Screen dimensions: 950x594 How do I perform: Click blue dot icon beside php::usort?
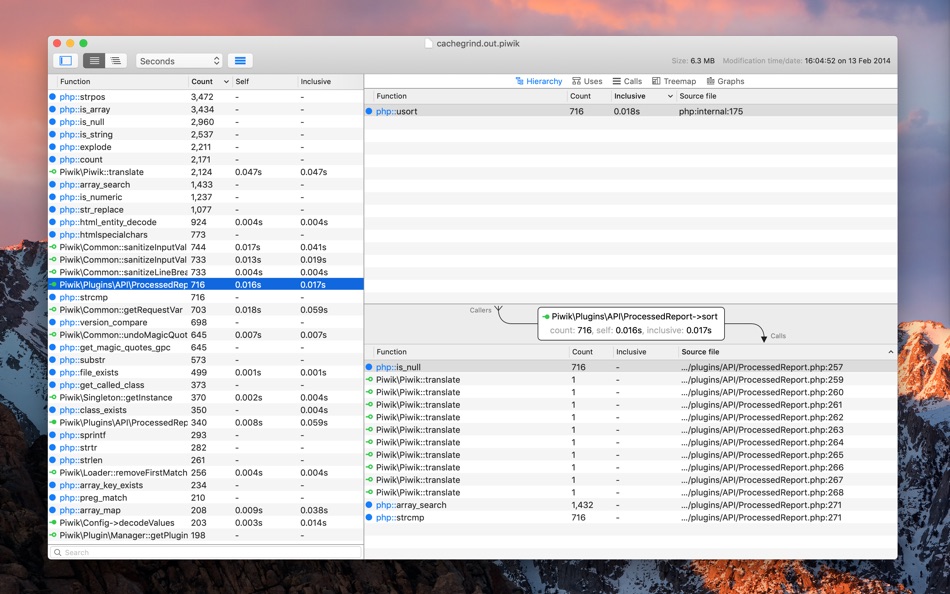point(369,112)
